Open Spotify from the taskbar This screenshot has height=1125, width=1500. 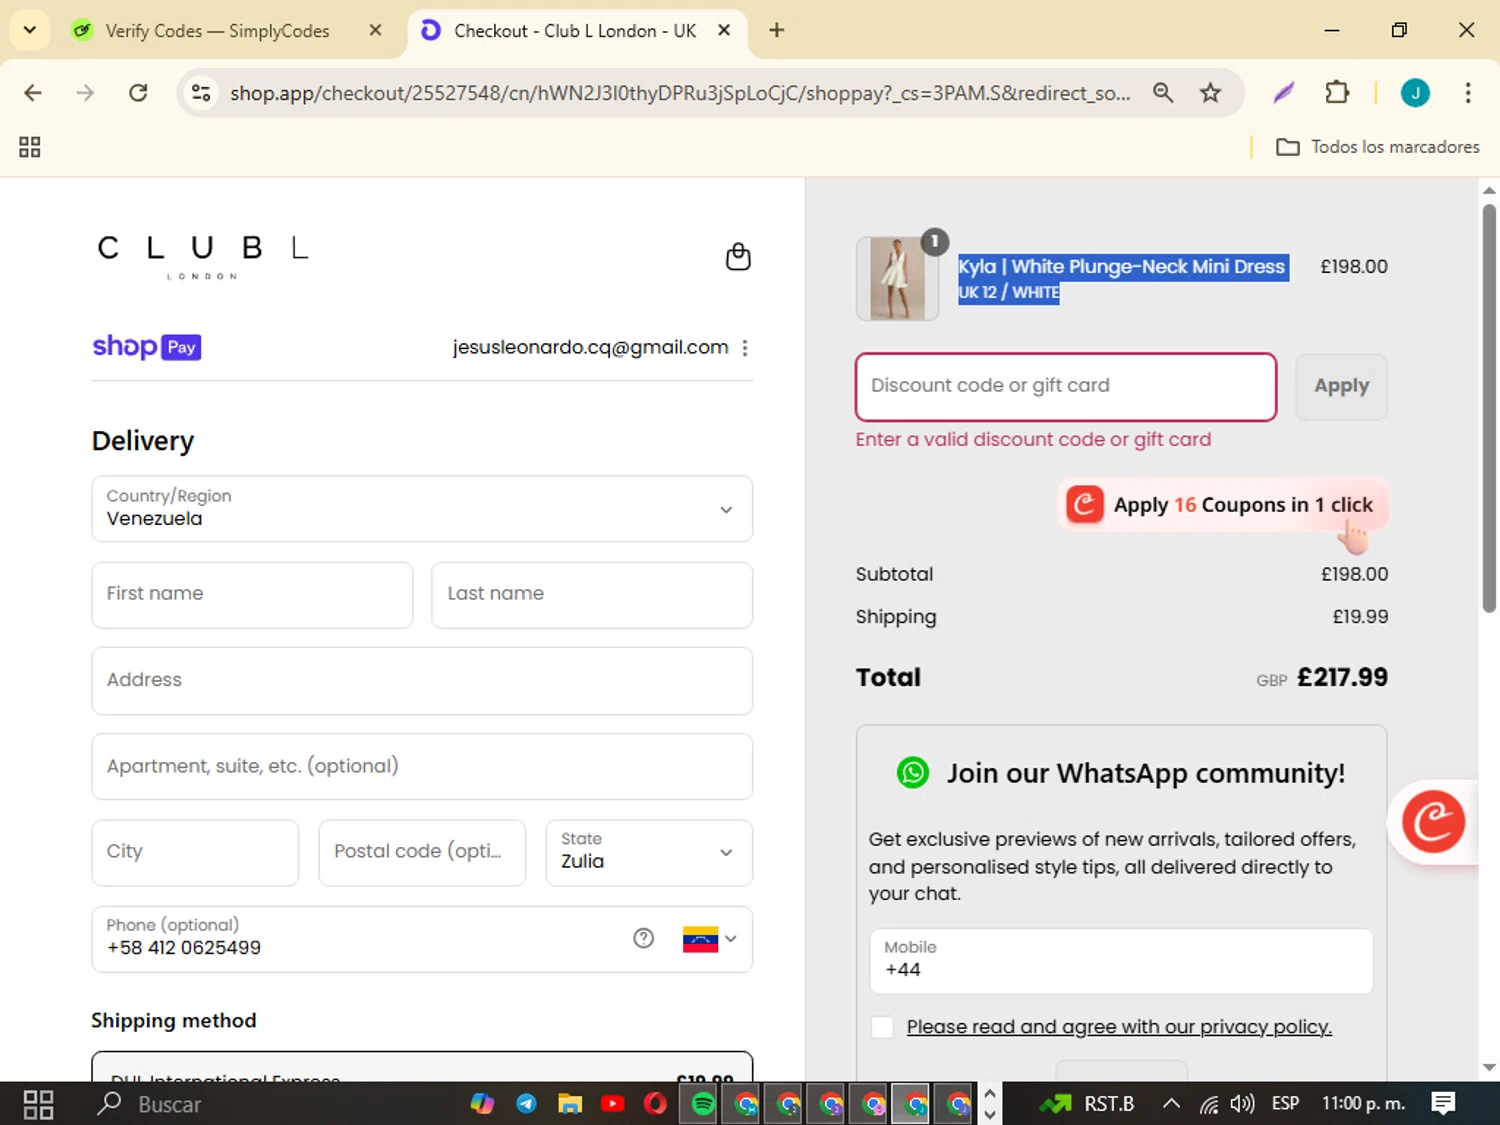704,1104
